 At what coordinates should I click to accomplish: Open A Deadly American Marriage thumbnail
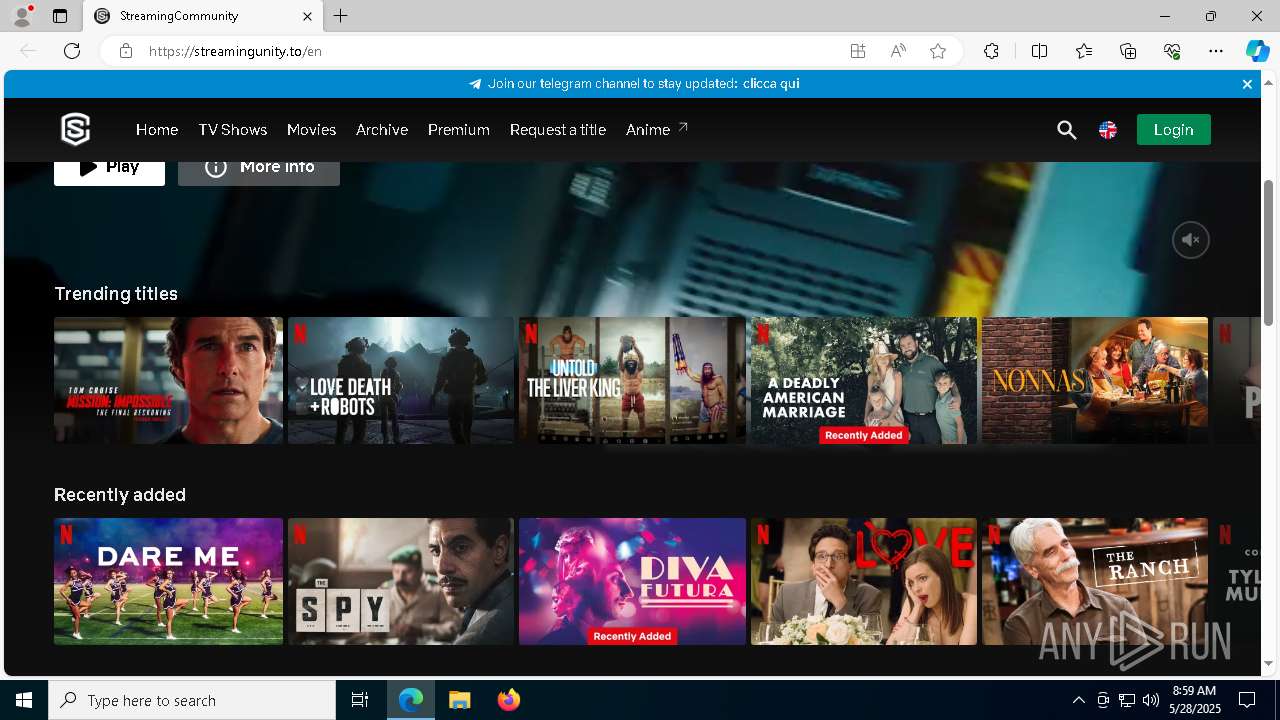tap(864, 380)
